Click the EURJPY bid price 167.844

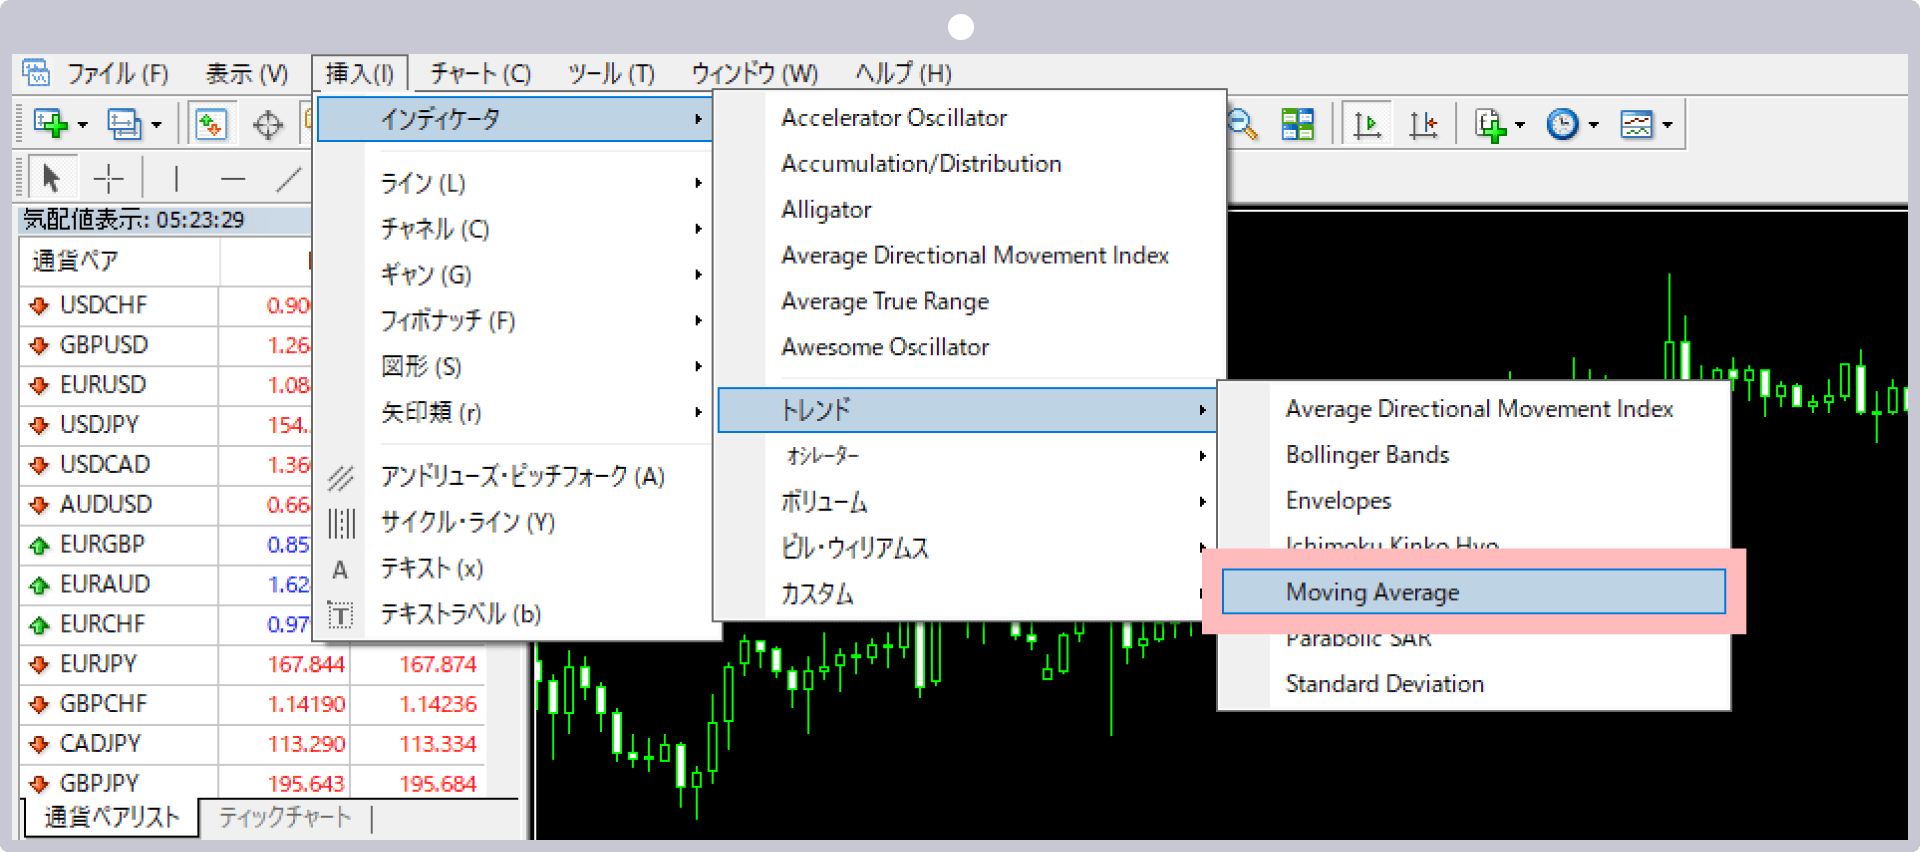(305, 665)
